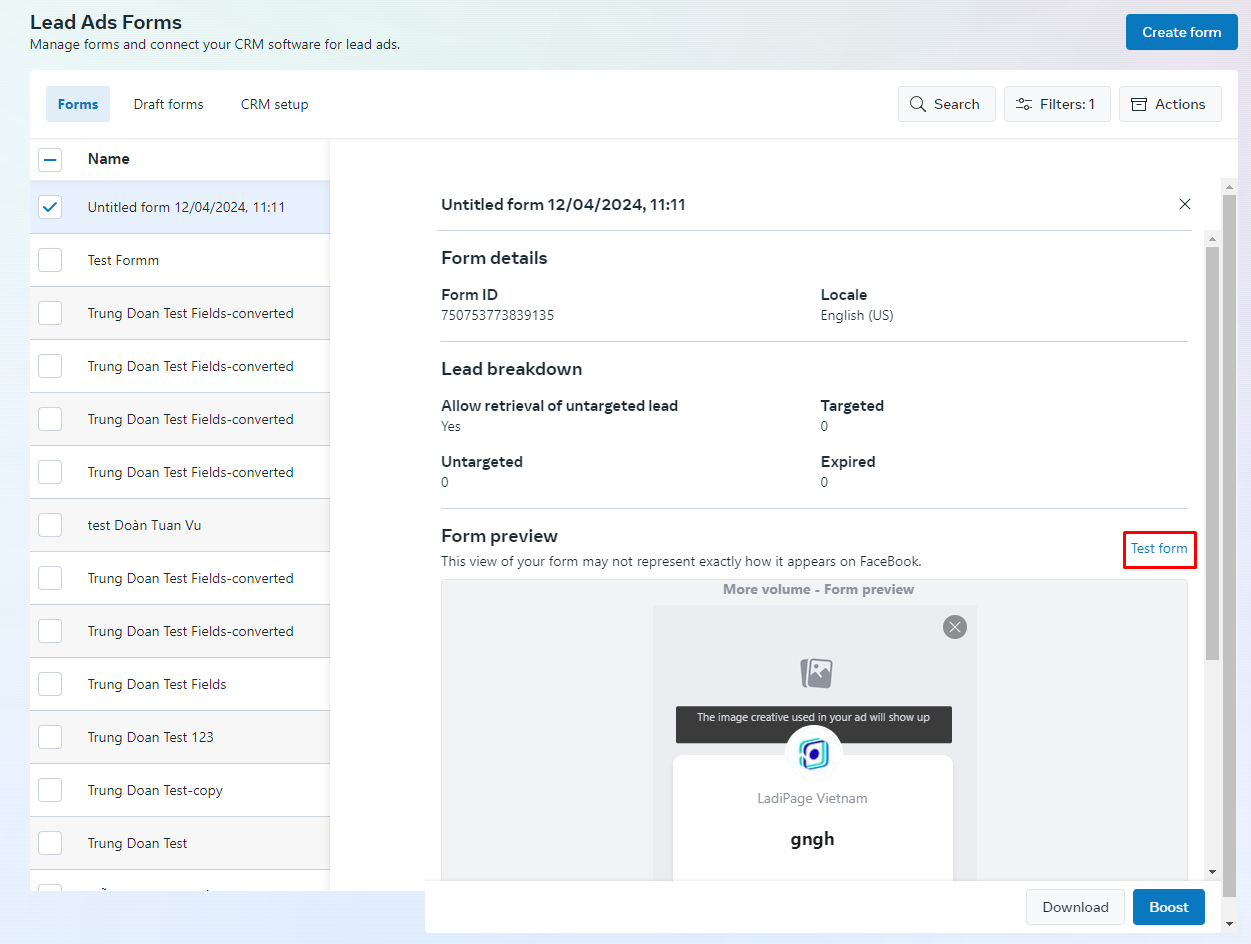This screenshot has width=1251, height=944.
Task: Open the Actions dropdown menu
Action: [1170, 104]
